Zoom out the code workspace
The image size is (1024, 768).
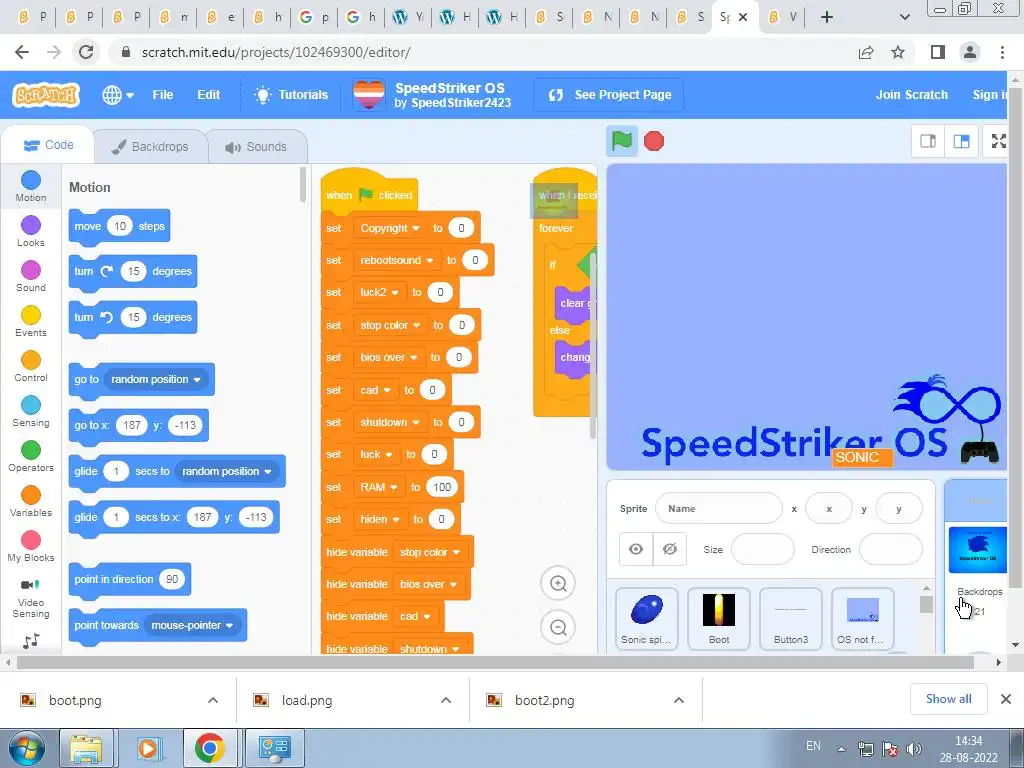pos(558,627)
